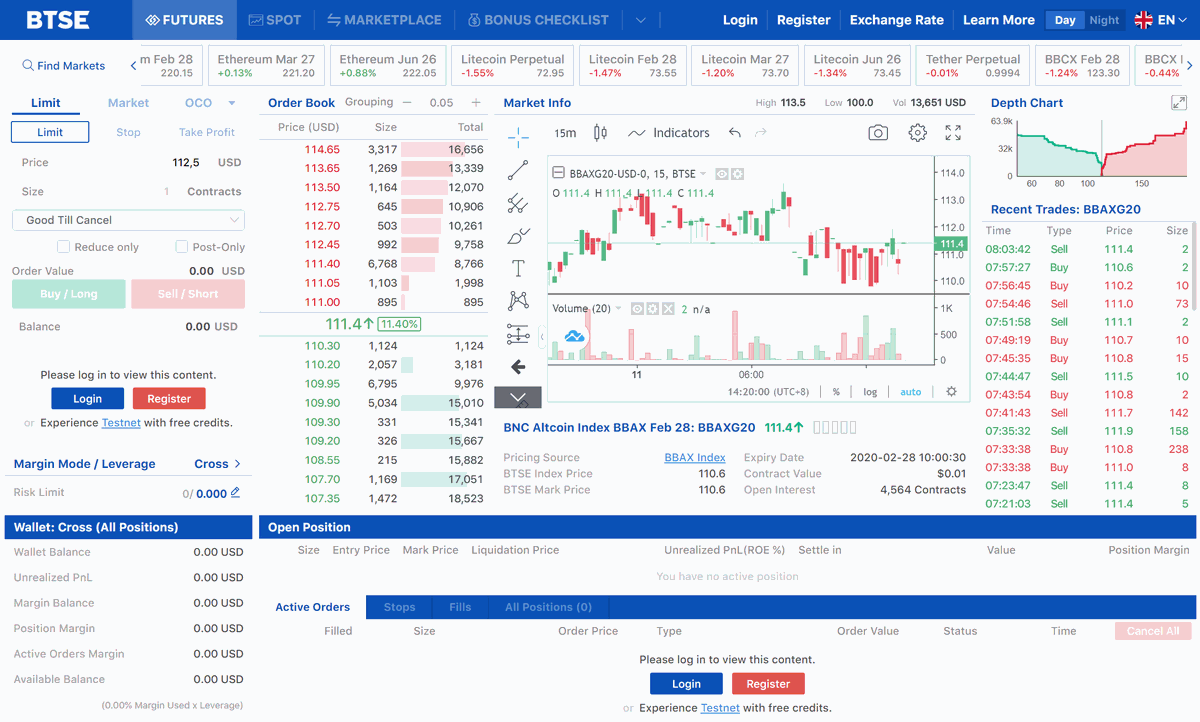Toggle Volume indicator visibility eye icon
1200x722 pixels.
[x=637, y=309]
